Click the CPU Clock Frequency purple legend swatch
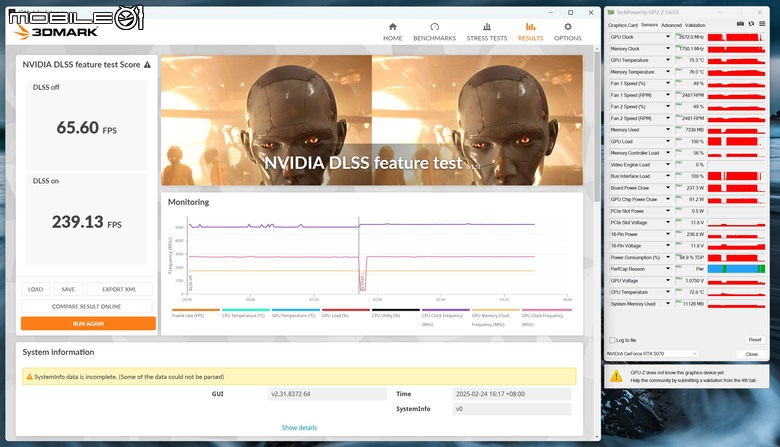The image size is (780, 447). pyautogui.click(x=446, y=310)
